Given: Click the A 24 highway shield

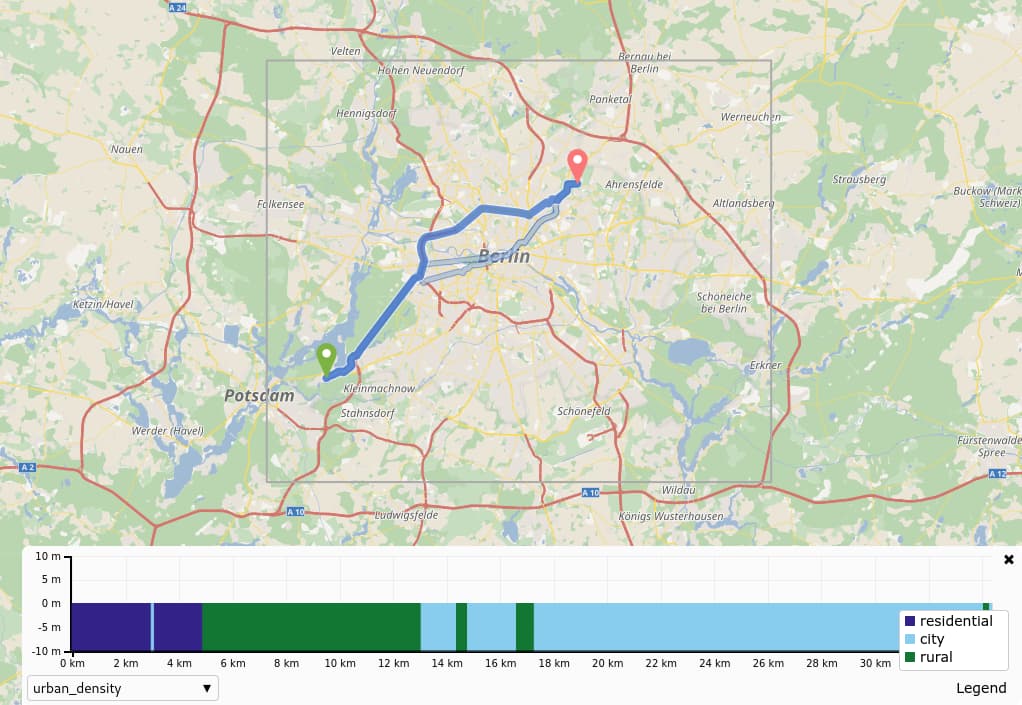Looking at the screenshot, I should tap(177, 8).
